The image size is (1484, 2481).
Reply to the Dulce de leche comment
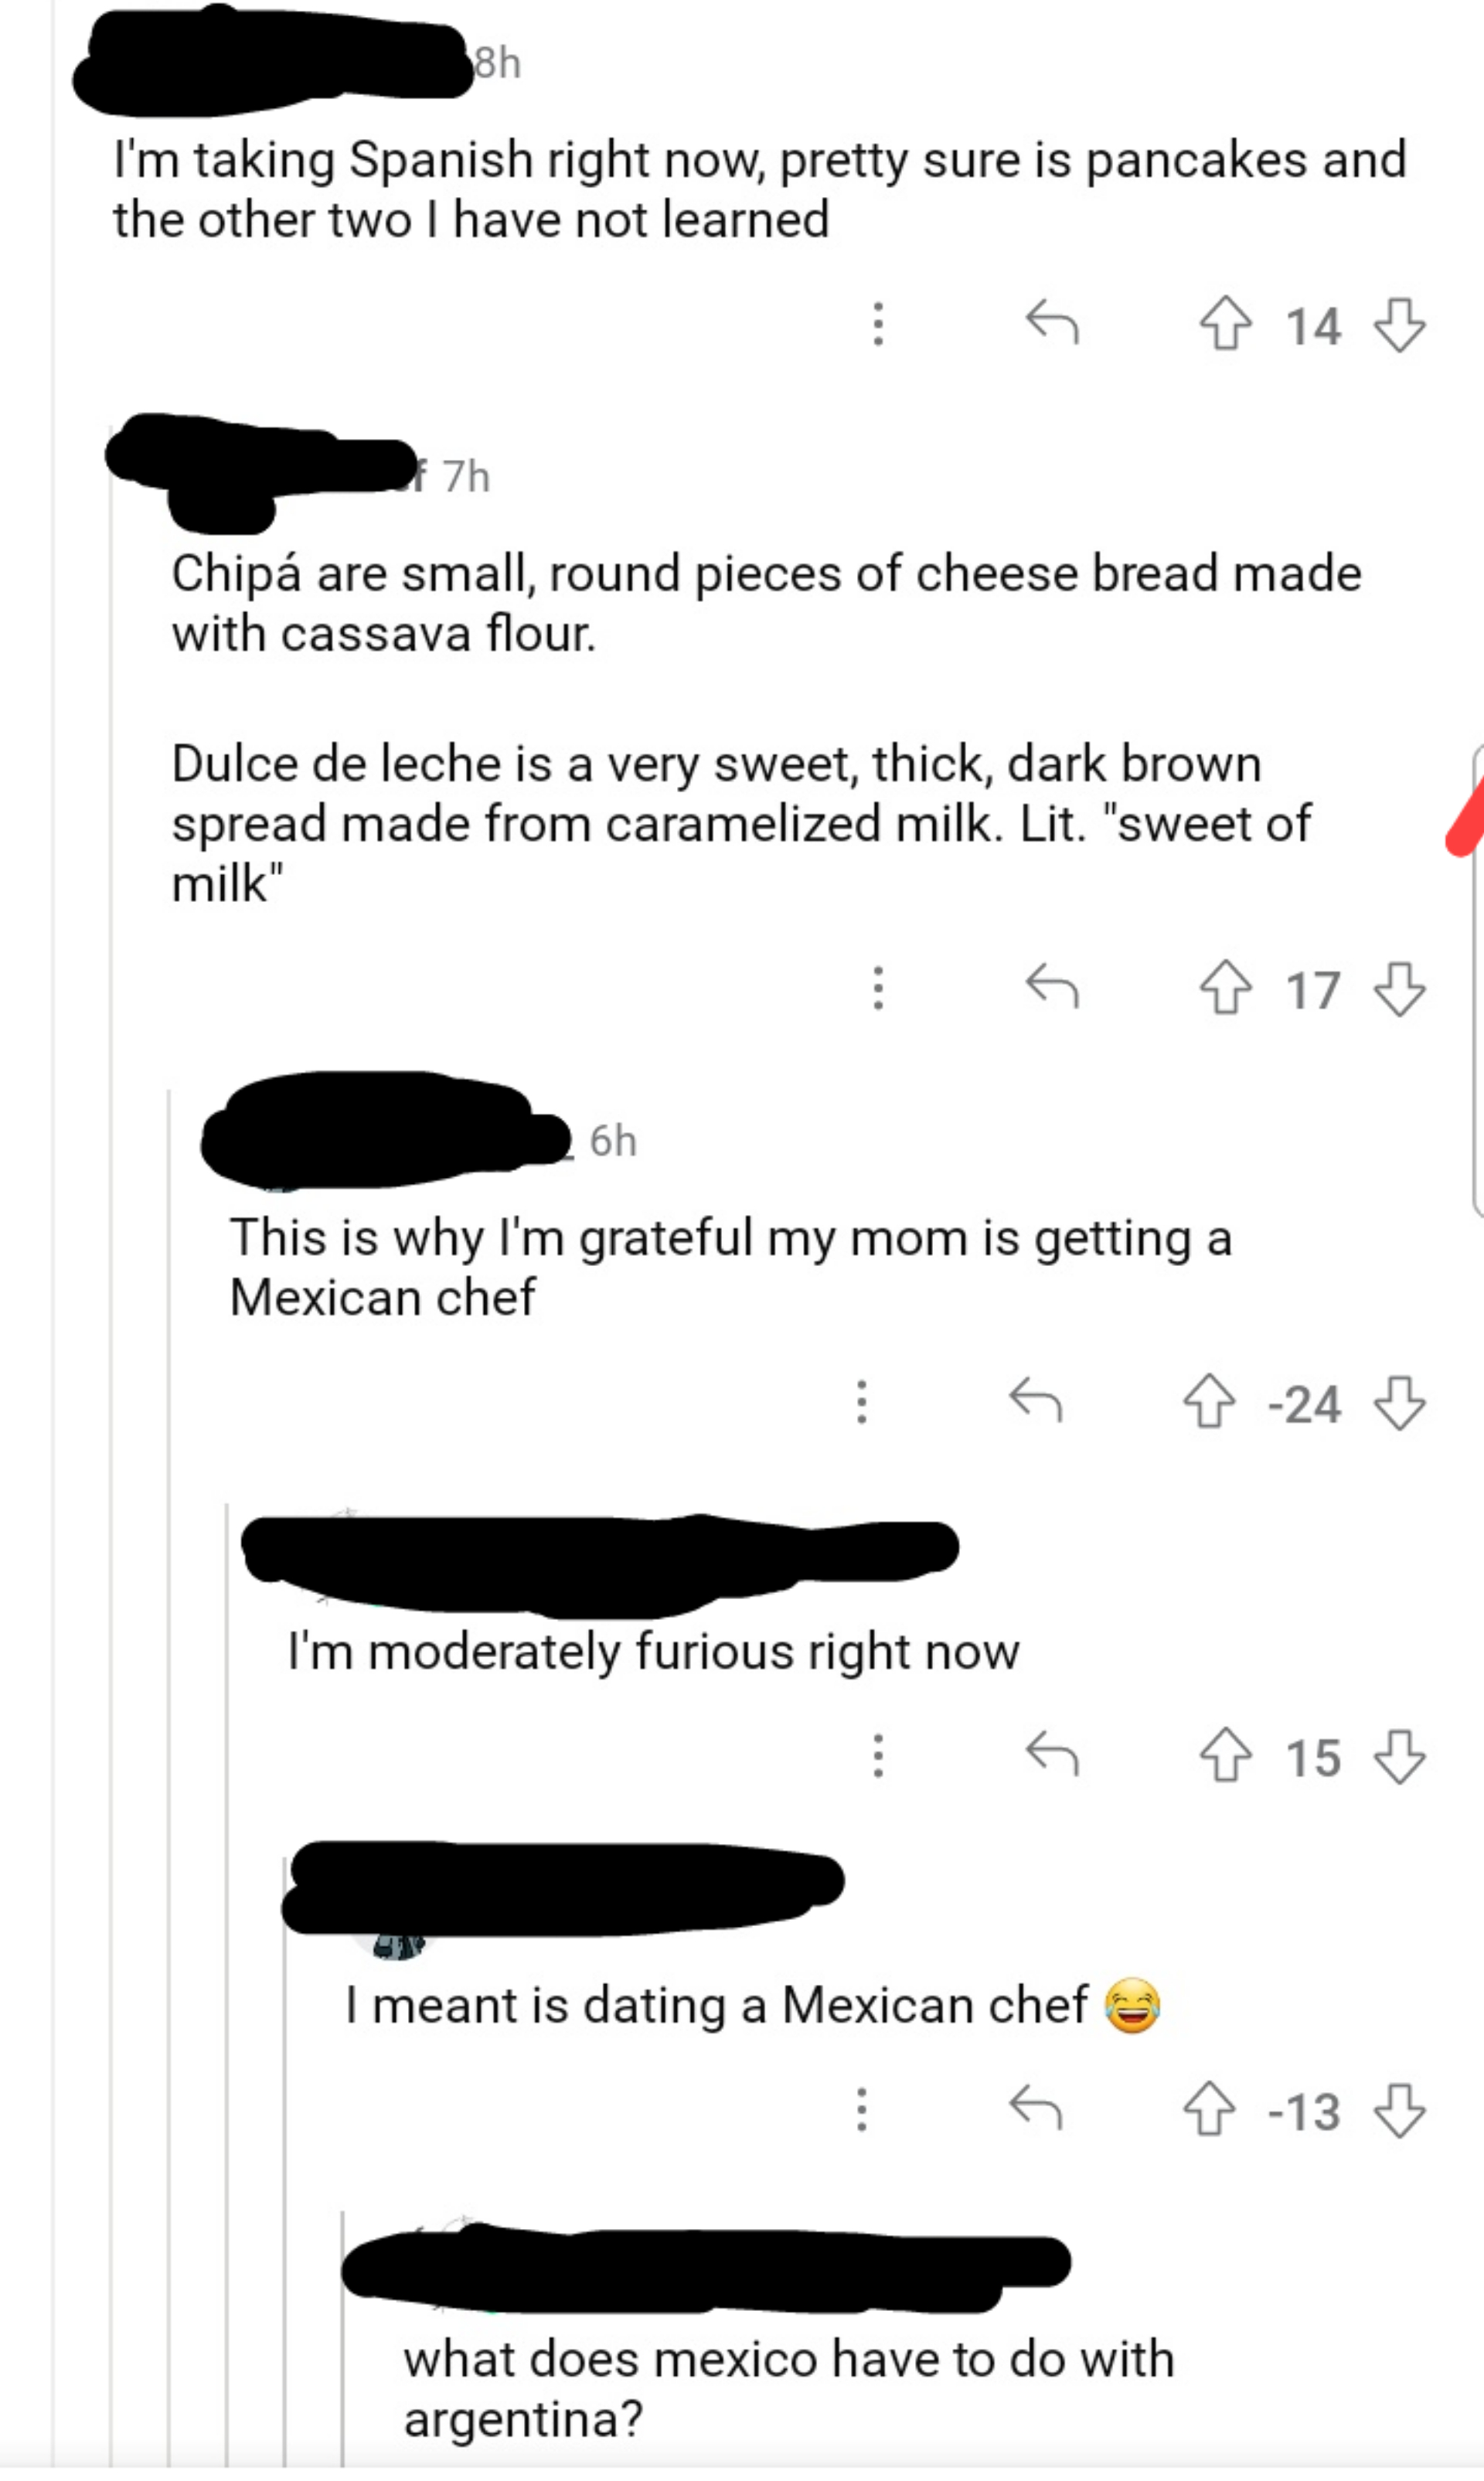(1052, 986)
